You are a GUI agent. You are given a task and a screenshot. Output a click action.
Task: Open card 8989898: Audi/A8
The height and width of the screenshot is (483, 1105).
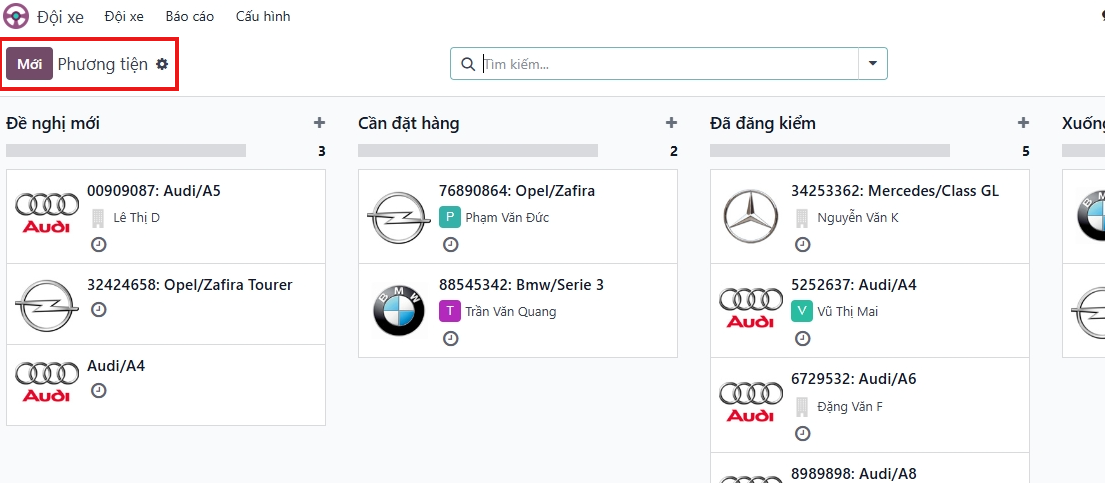pyautogui.click(x=870, y=467)
